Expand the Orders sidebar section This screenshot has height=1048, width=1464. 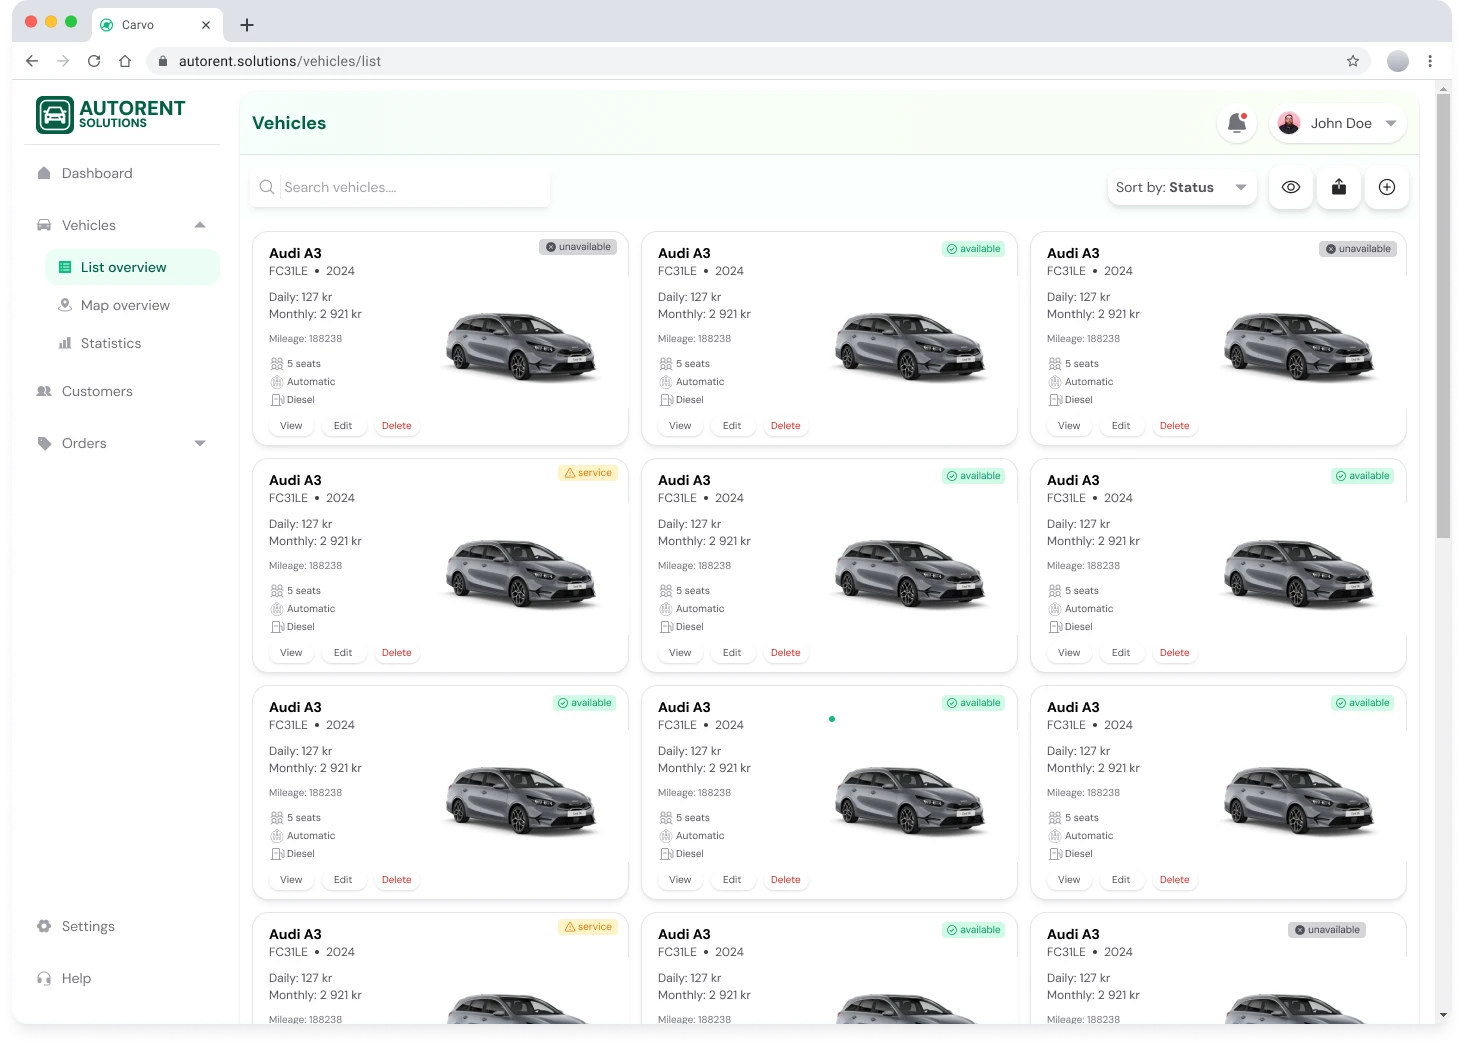coord(200,443)
